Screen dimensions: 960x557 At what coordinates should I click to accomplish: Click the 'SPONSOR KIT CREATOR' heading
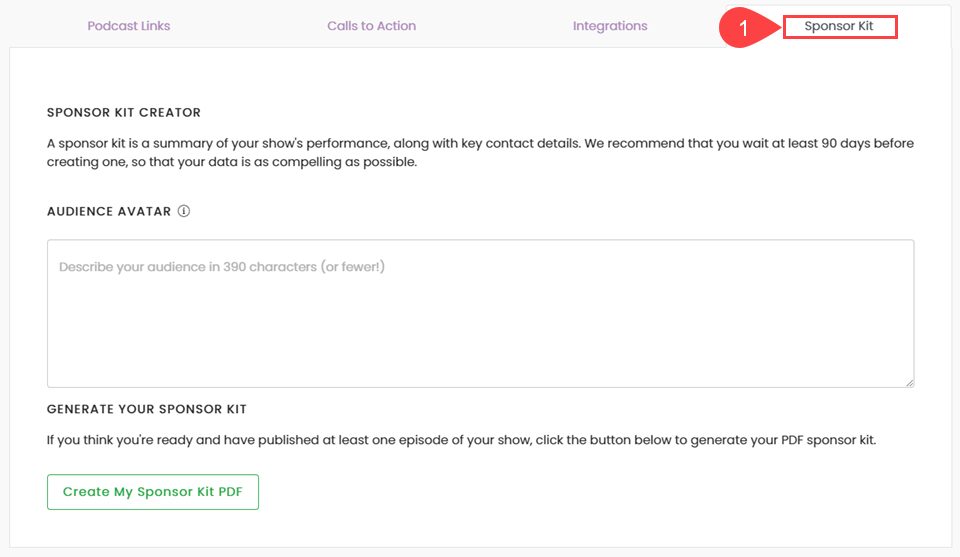coord(124,113)
